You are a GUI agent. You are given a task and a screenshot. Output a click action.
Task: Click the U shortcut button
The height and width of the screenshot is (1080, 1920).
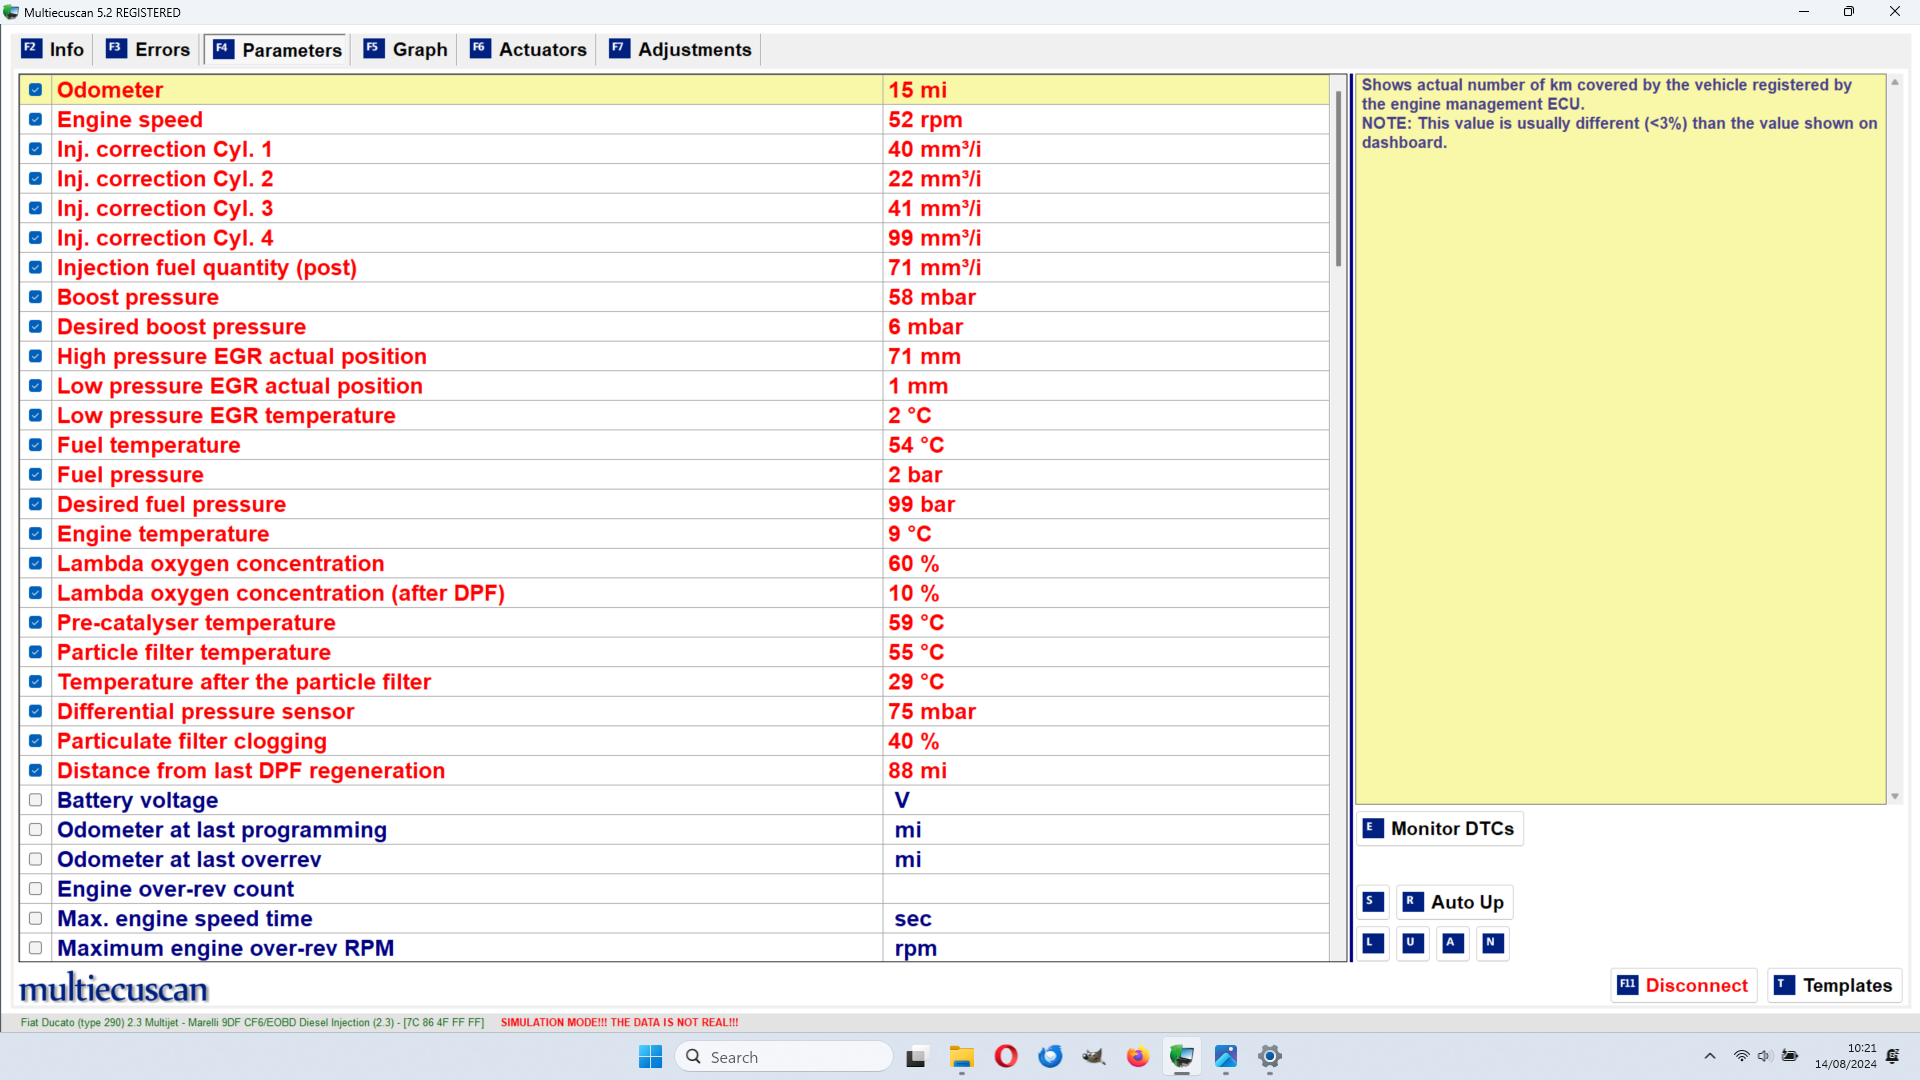1413,943
